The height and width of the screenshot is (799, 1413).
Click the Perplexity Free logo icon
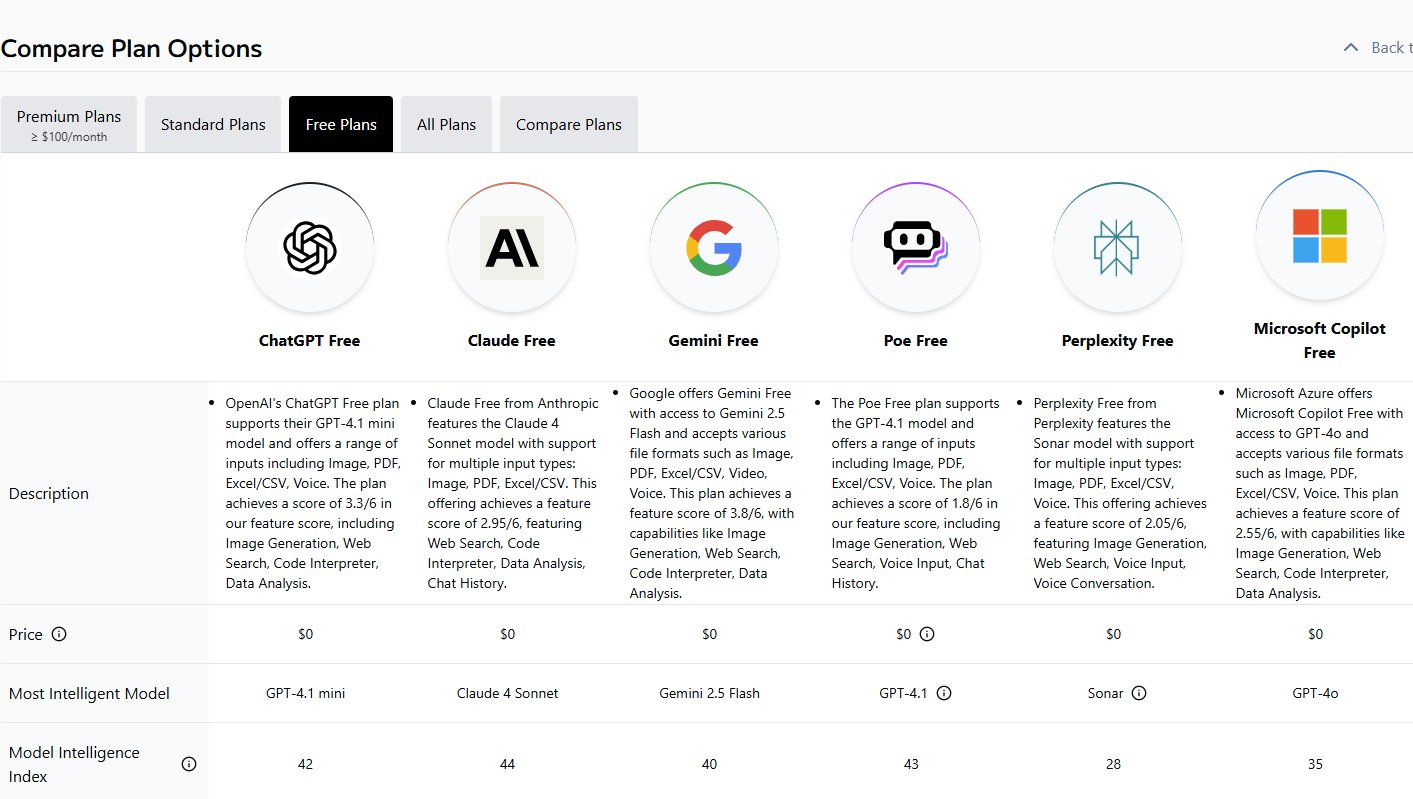tap(1117, 247)
